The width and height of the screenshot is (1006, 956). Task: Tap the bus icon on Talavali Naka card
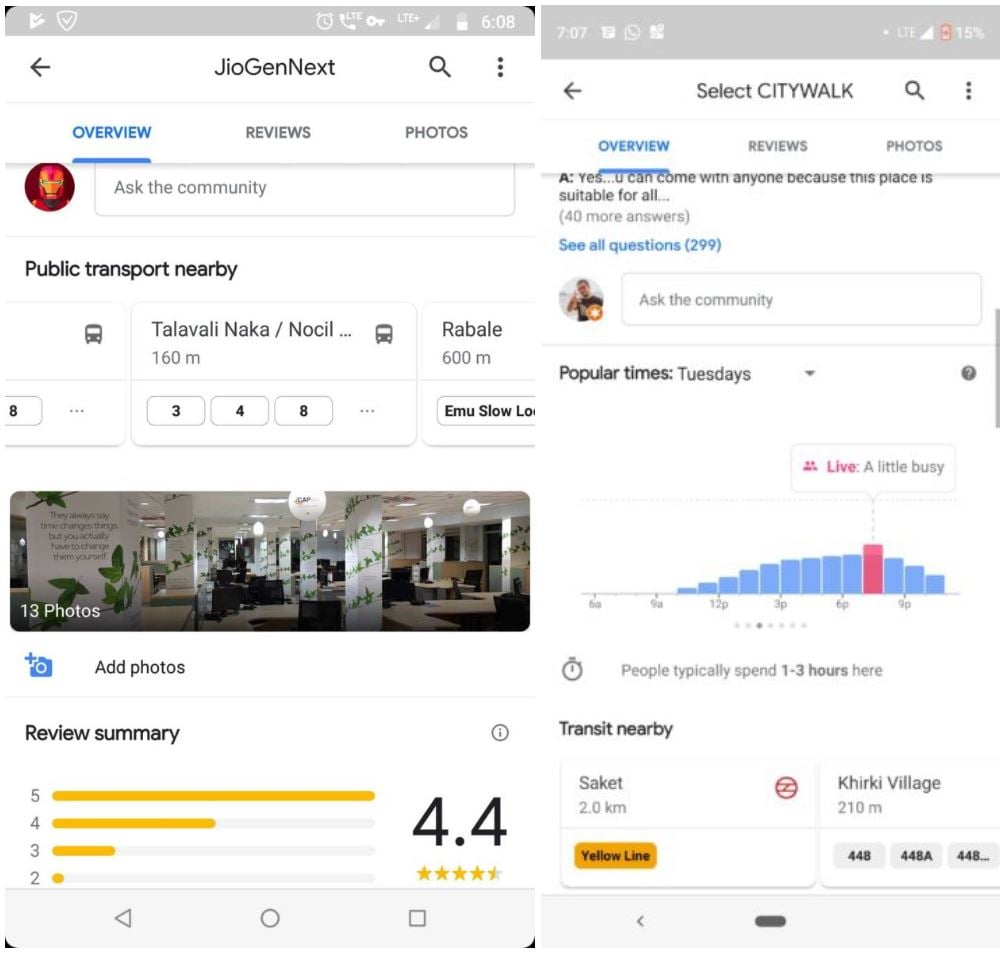384,334
